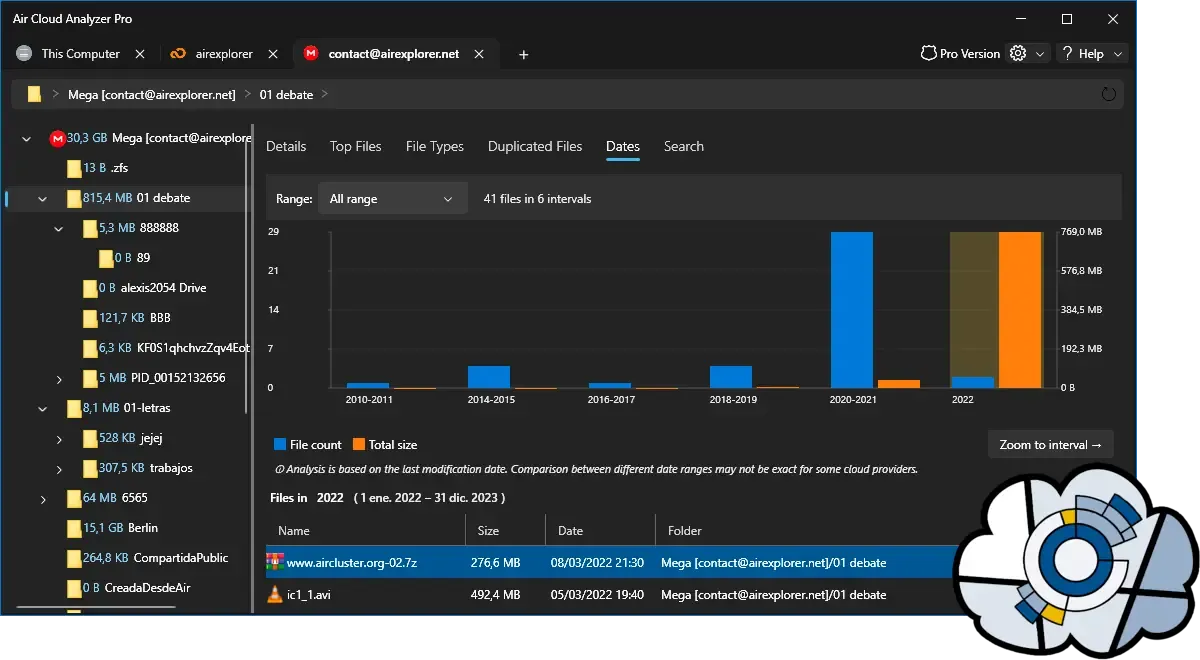The image size is (1200, 660).
Task: Click the folder icon of trabajos
Action: point(90,468)
